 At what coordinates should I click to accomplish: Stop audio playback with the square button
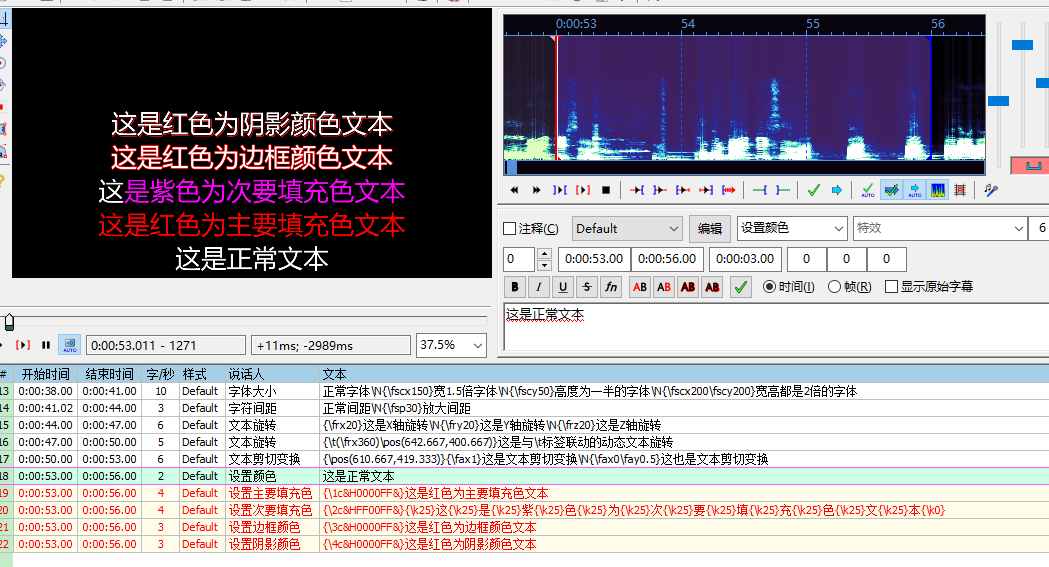pyautogui.click(x=605, y=191)
